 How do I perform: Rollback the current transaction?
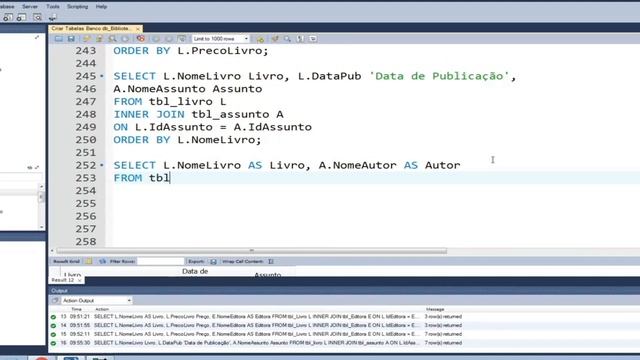click(169, 39)
